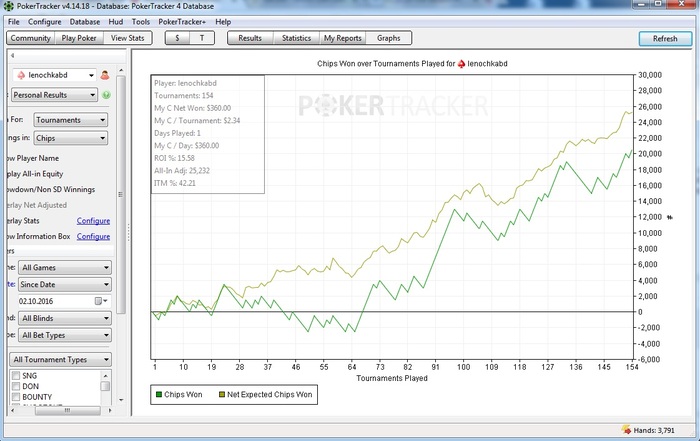Enable the BOUNTY checkbox

(16, 397)
